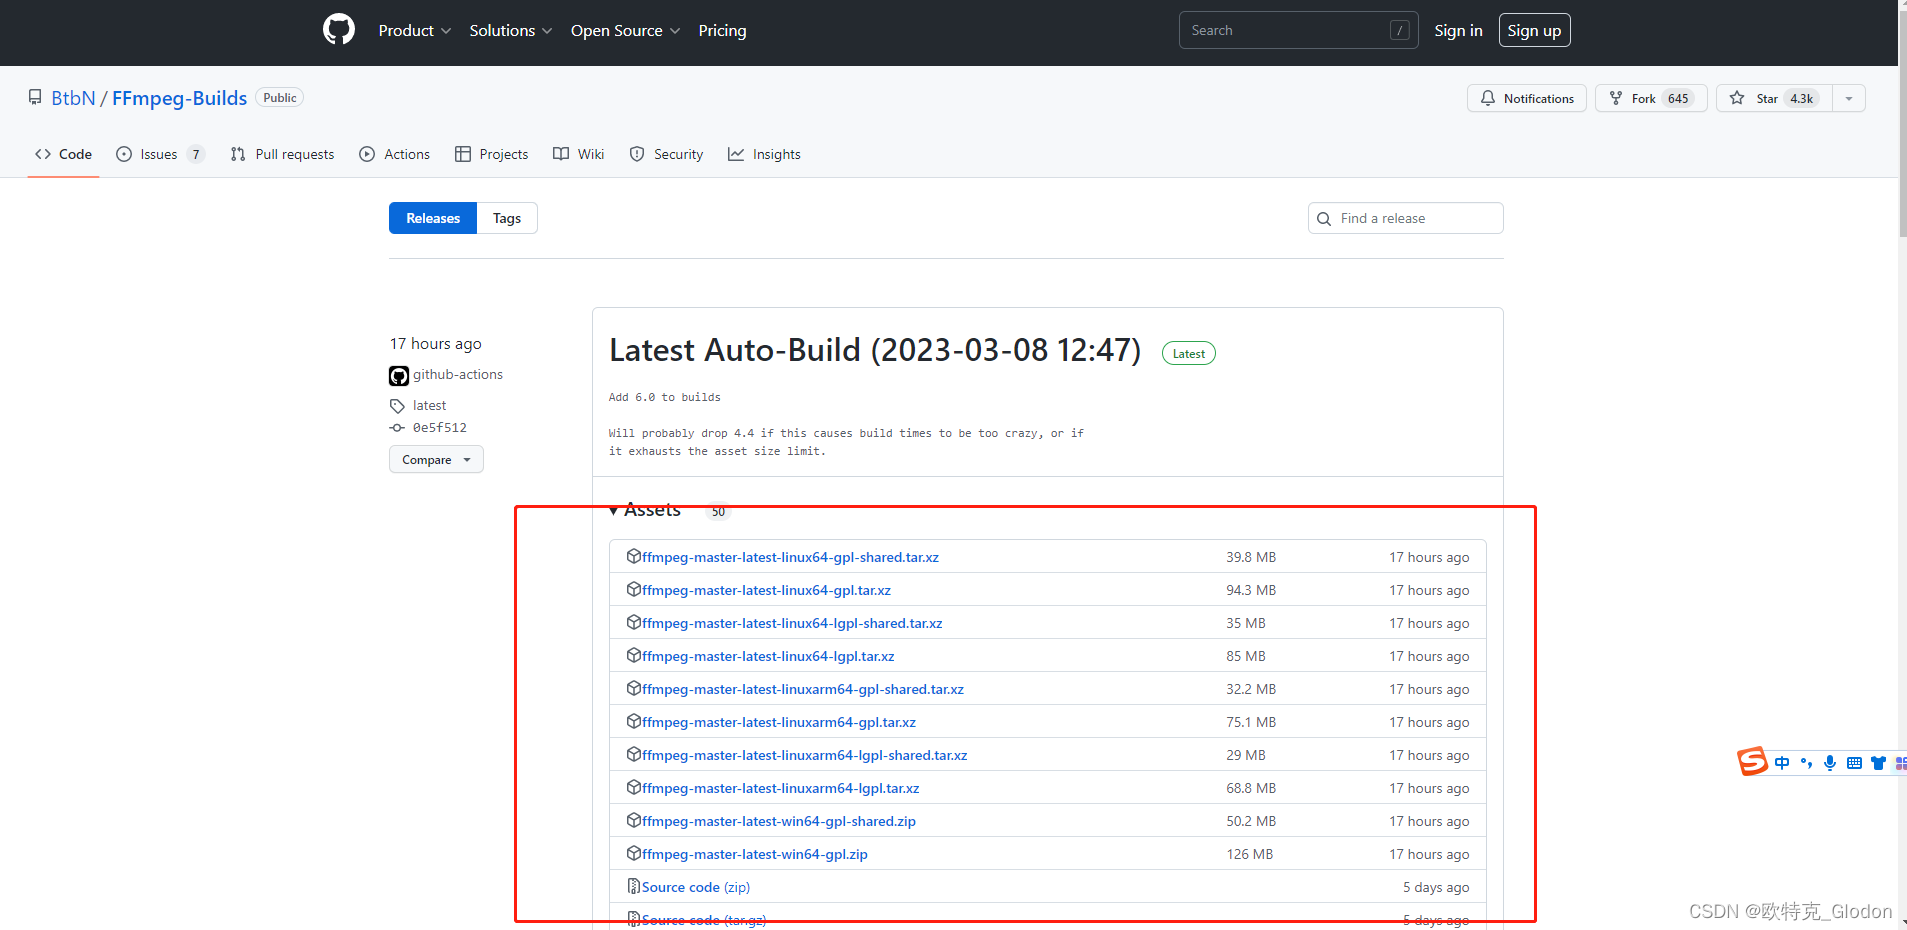Open the Actions tab
This screenshot has height=930, width=1907.
394,154
